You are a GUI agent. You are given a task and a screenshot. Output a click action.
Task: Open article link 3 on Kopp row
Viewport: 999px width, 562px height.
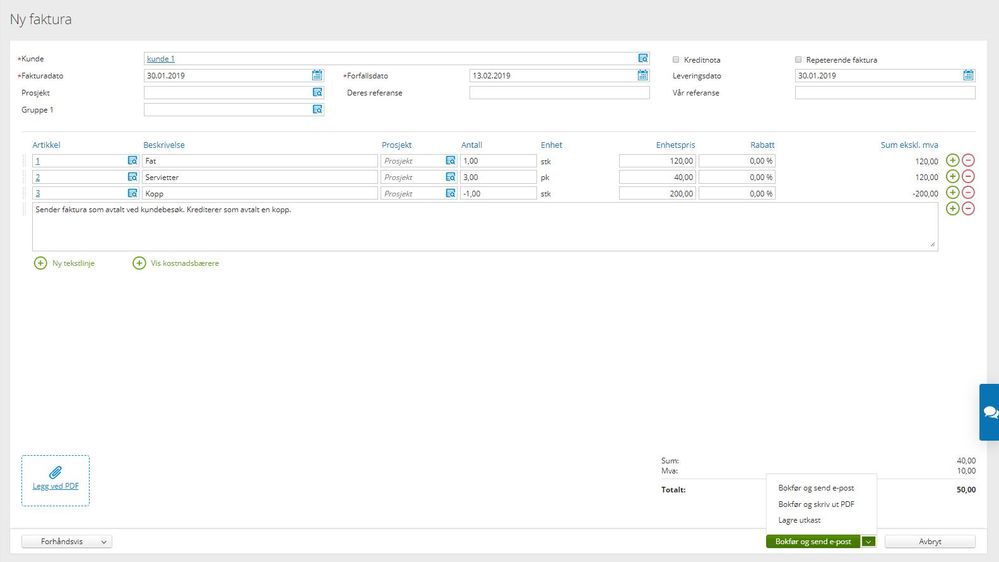click(38, 194)
